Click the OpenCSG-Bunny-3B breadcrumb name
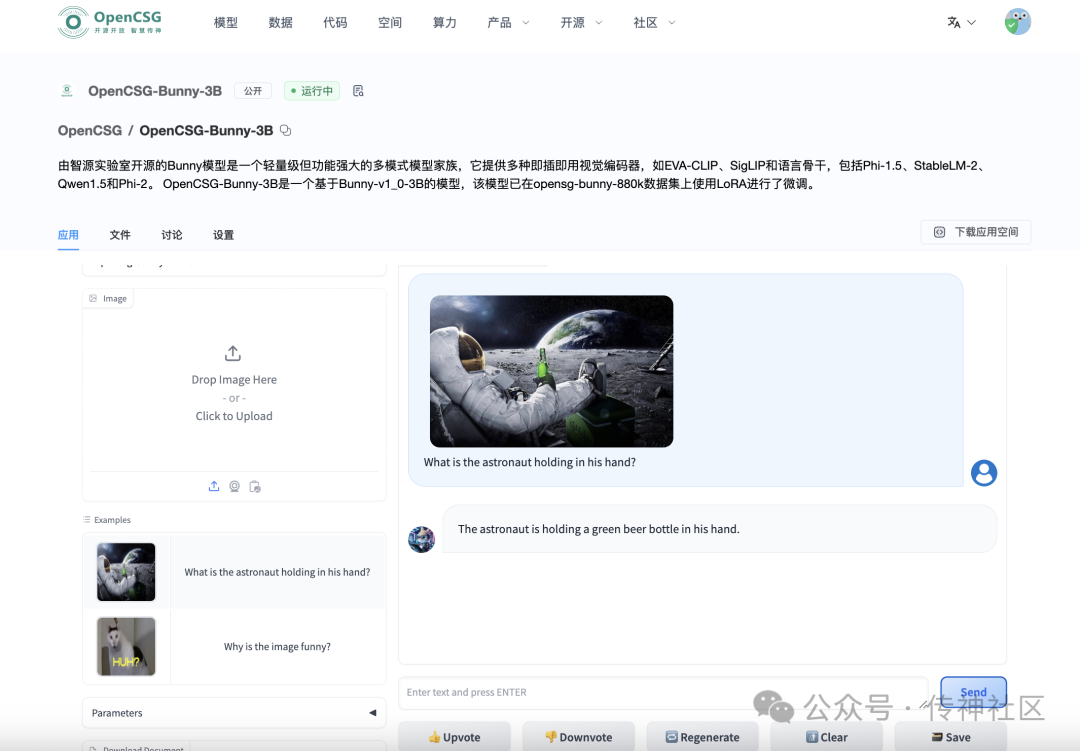Viewport: 1080px width, 751px height. tap(206, 131)
